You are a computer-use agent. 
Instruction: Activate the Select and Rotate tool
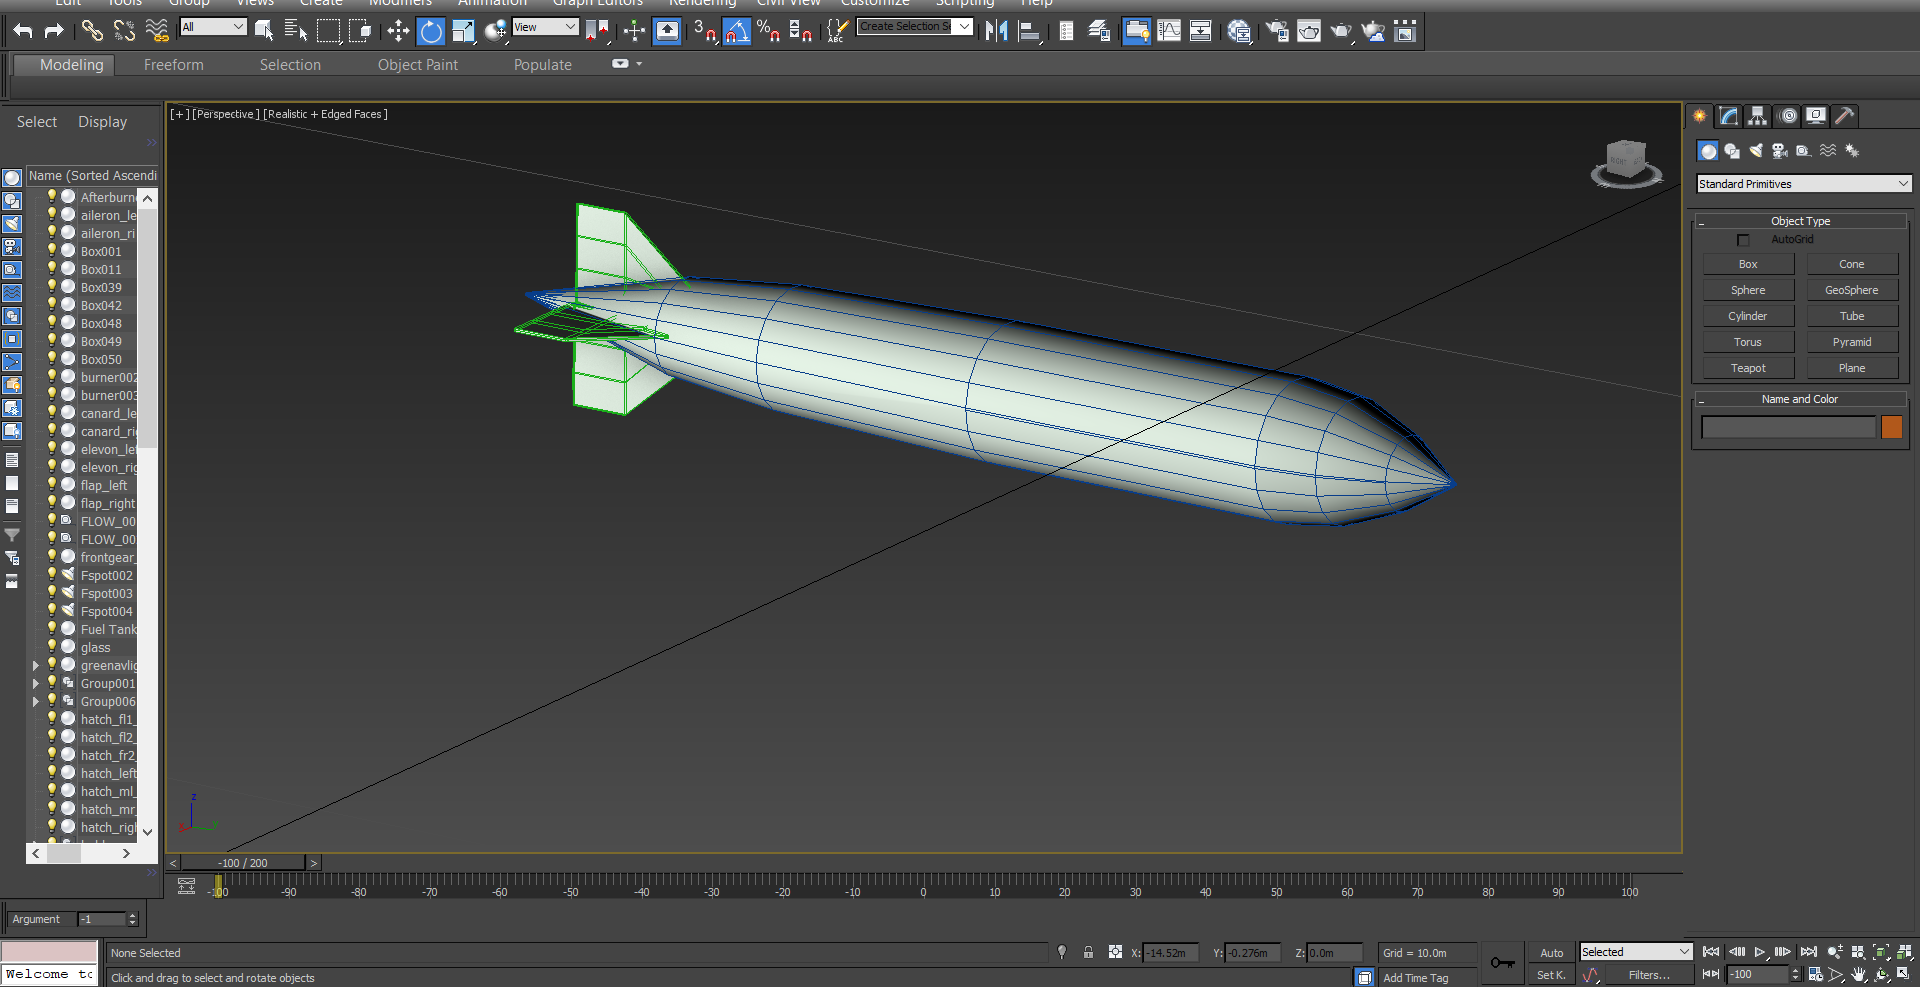[431, 31]
